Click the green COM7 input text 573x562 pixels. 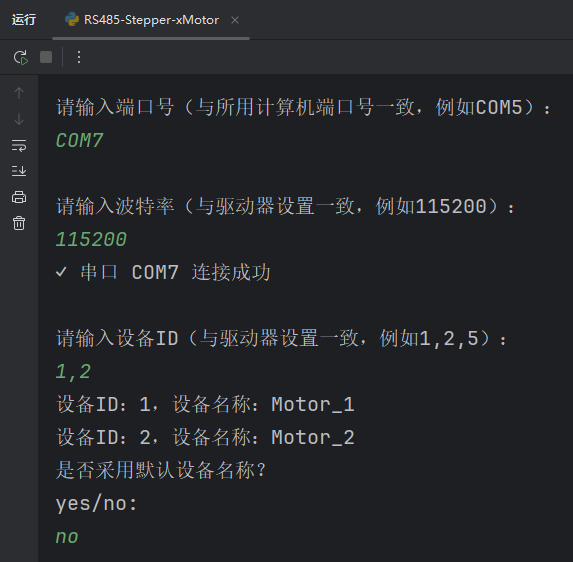point(79,141)
